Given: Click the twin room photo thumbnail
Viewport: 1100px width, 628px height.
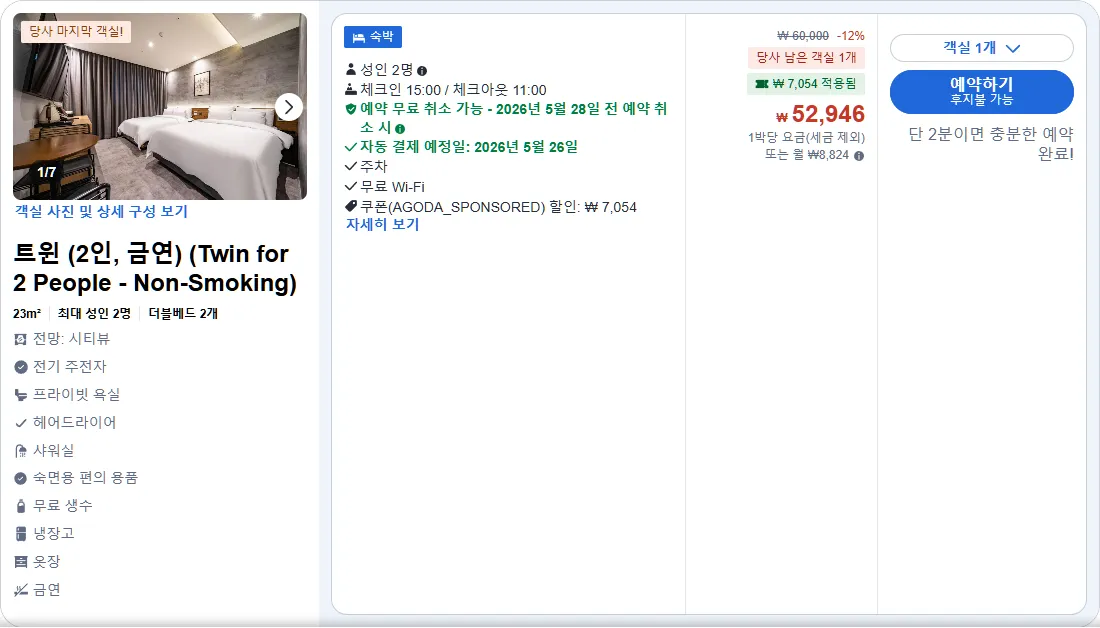Looking at the screenshot, I should (160, 107).
